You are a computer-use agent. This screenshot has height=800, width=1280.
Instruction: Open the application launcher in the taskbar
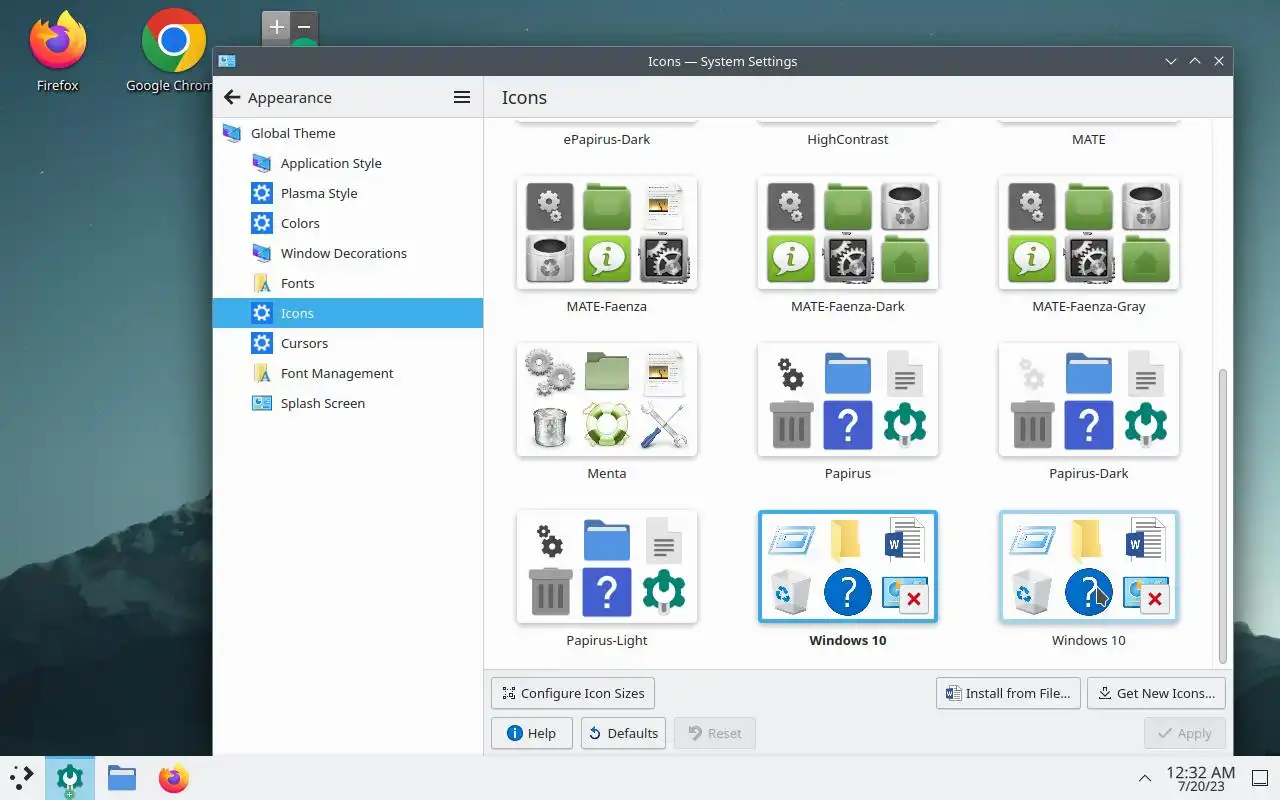(x=22, y=777)
